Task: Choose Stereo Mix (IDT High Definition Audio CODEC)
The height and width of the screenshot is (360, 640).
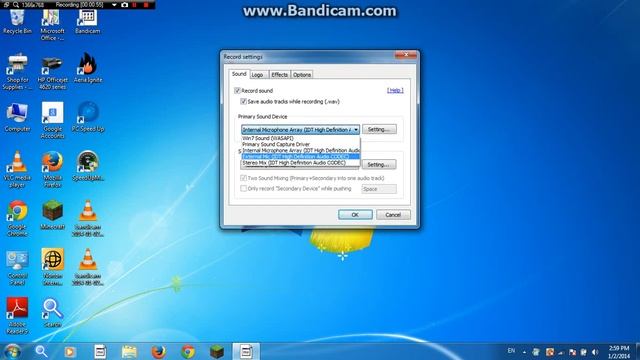Action: pyautogui.click(x=301, y=162)
